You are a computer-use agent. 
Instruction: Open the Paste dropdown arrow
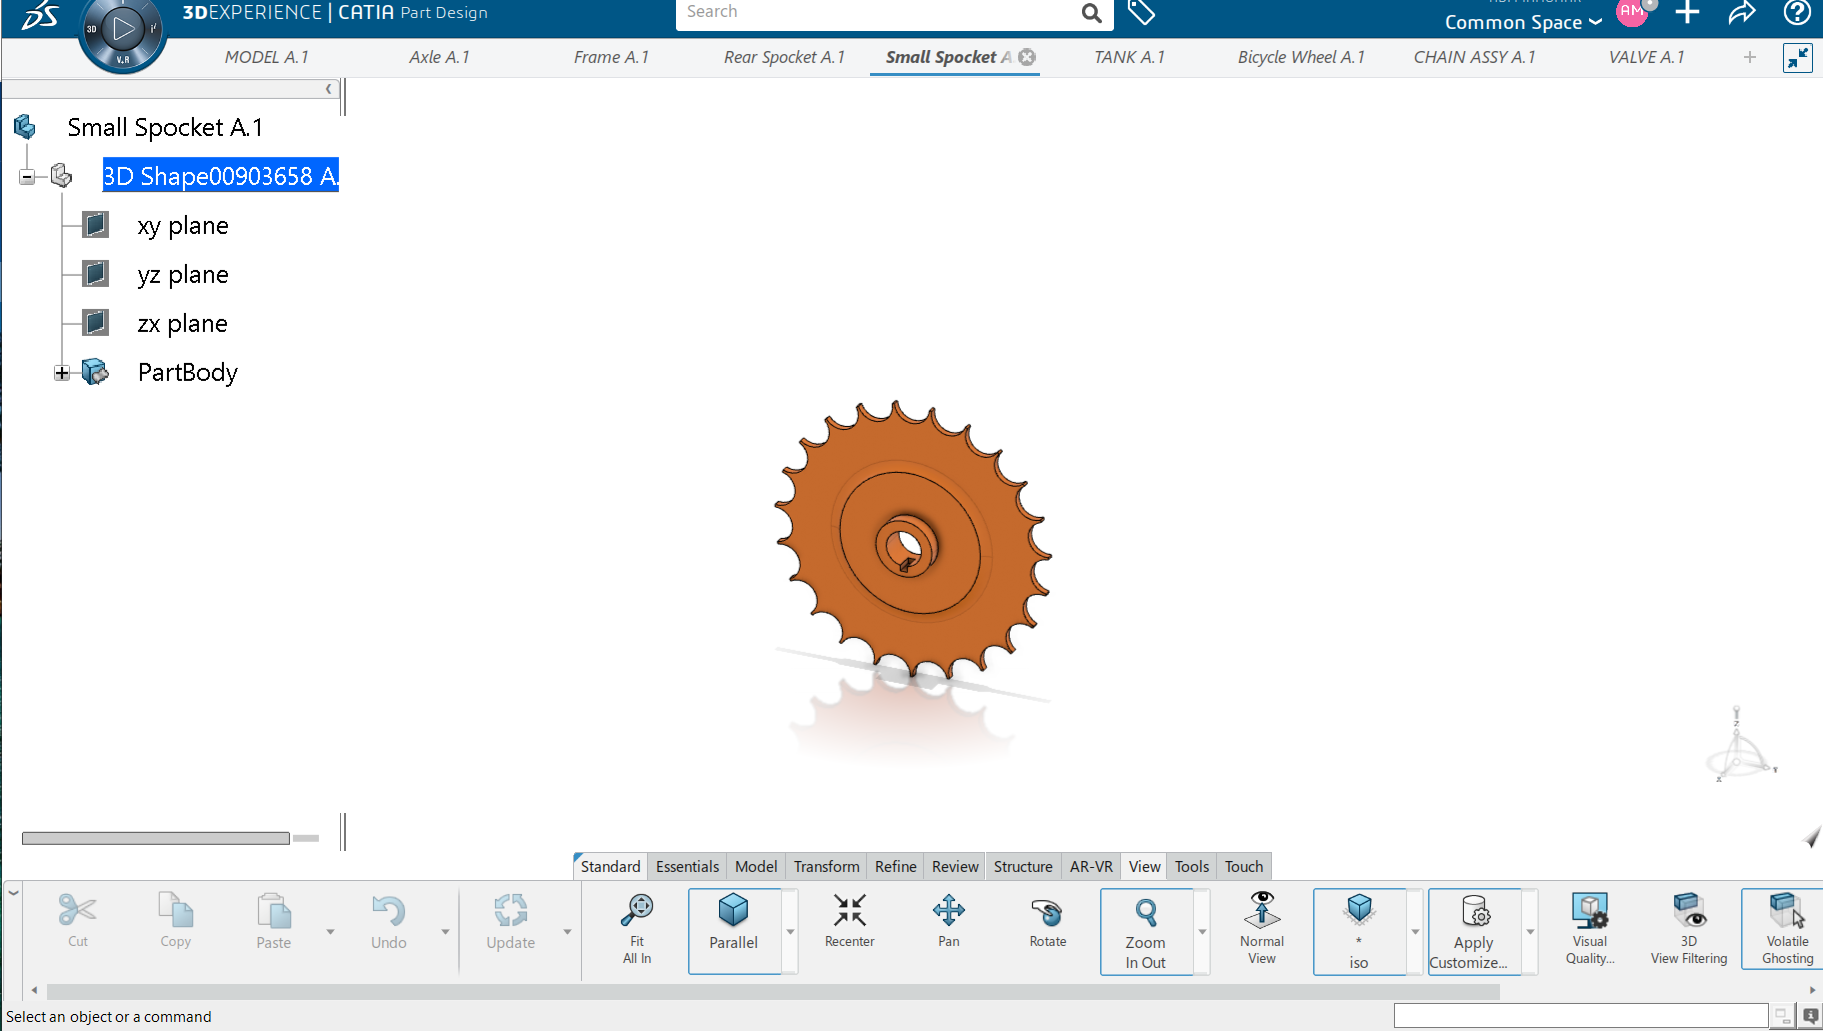(x=330, y=932)
